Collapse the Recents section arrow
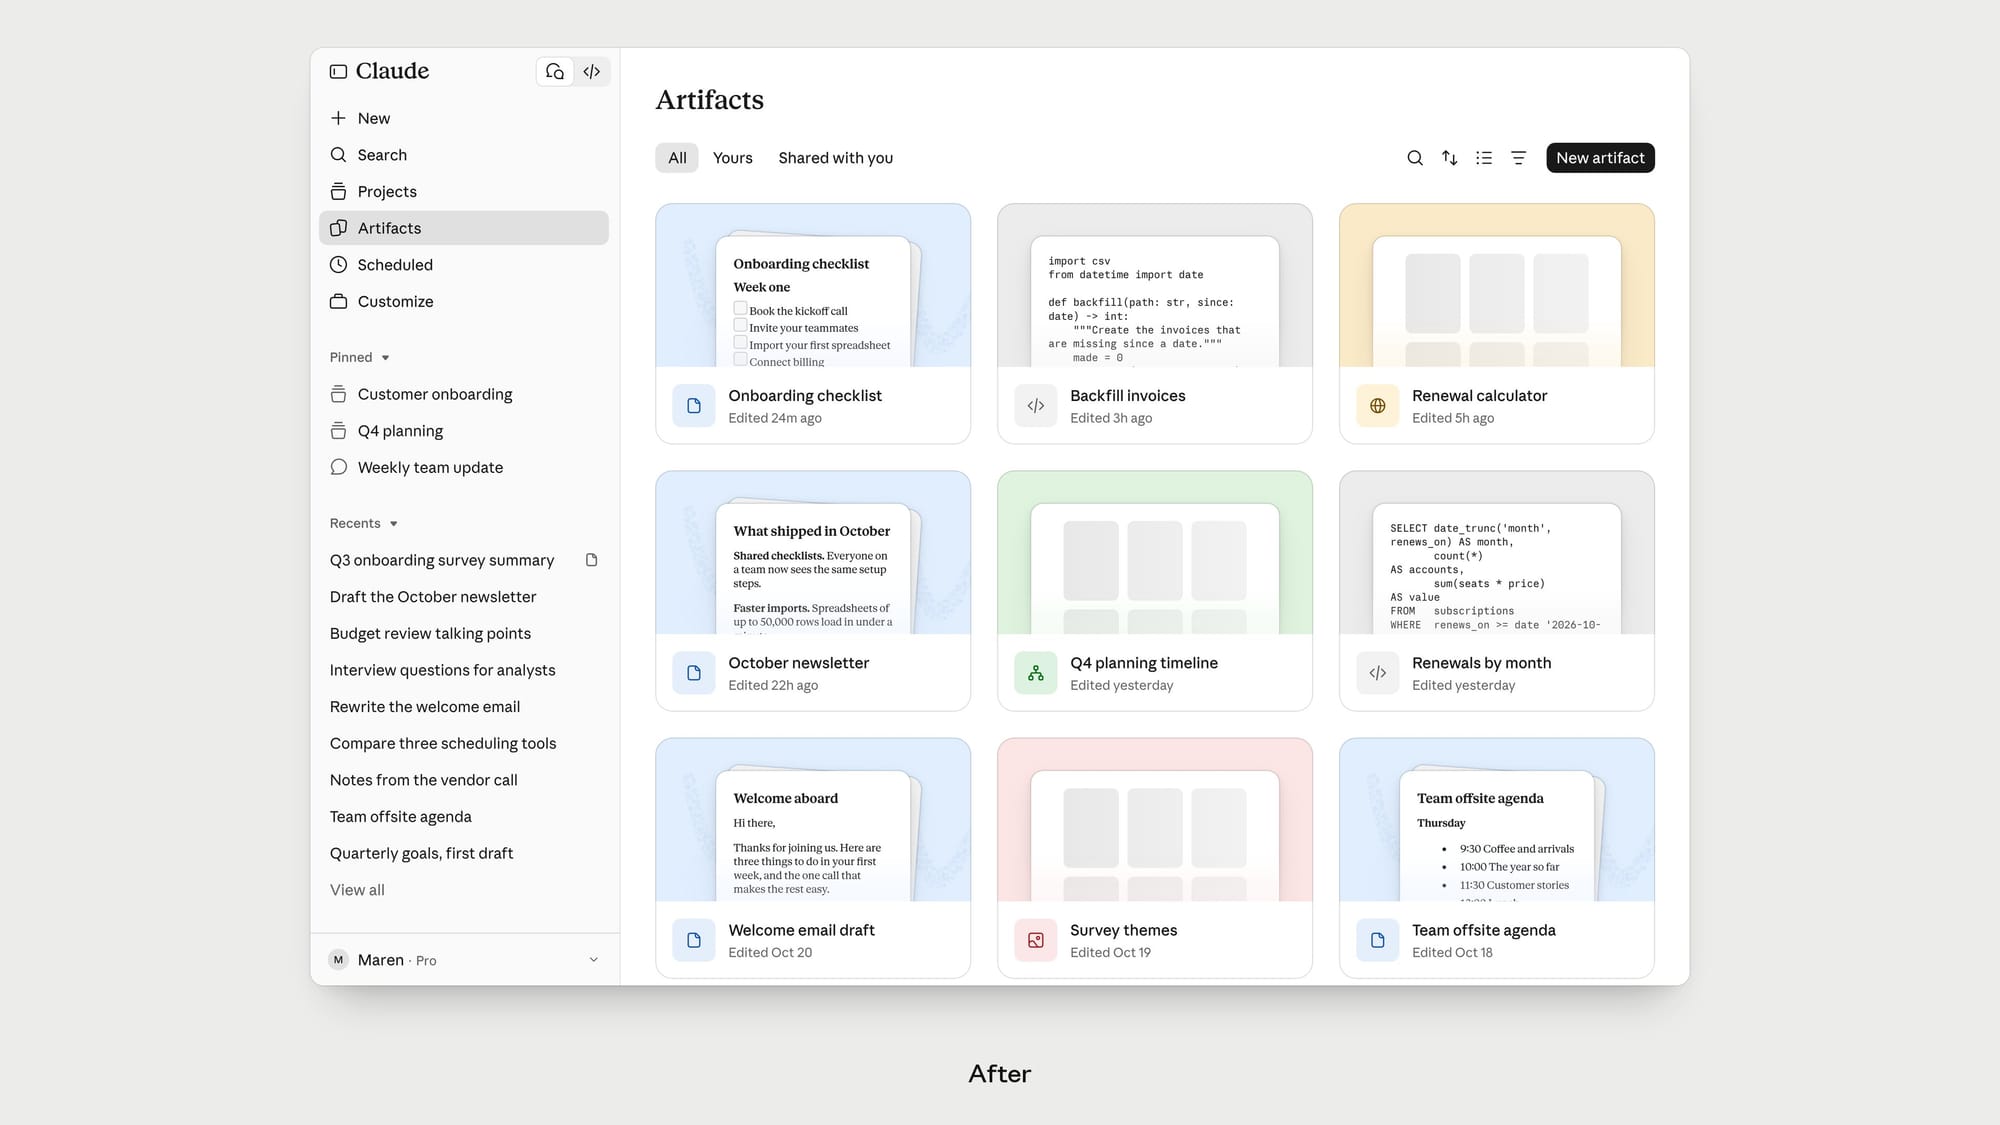 394,524
